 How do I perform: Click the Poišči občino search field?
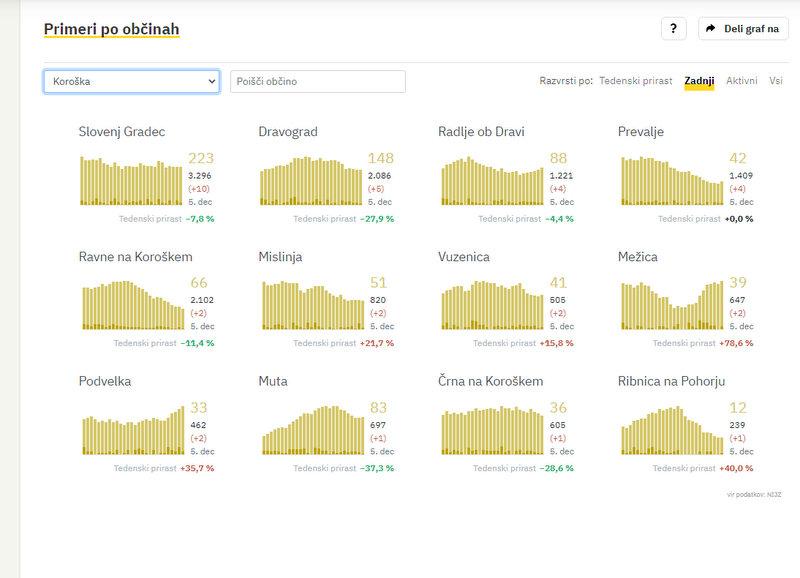(x=317, y=81)
